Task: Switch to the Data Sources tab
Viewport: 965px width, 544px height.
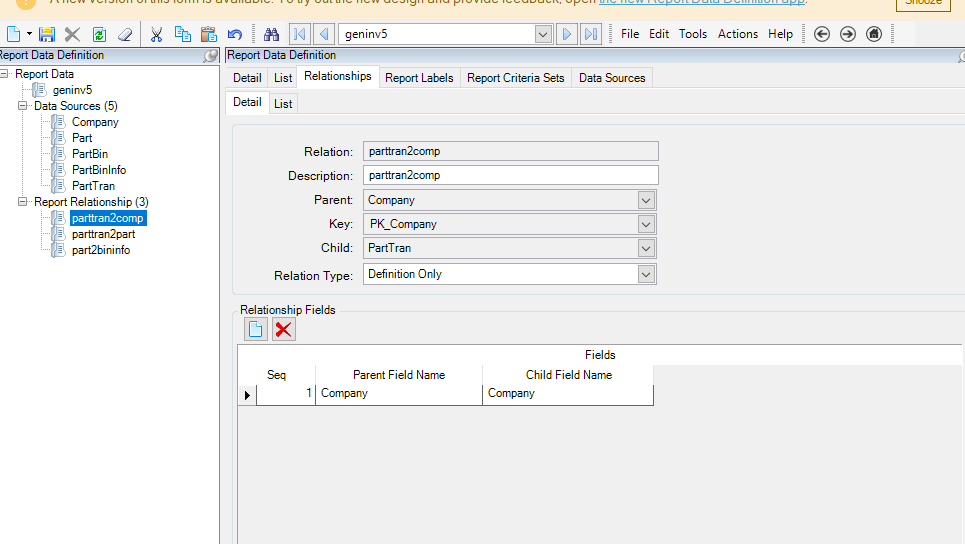Action: click(612, 78)
